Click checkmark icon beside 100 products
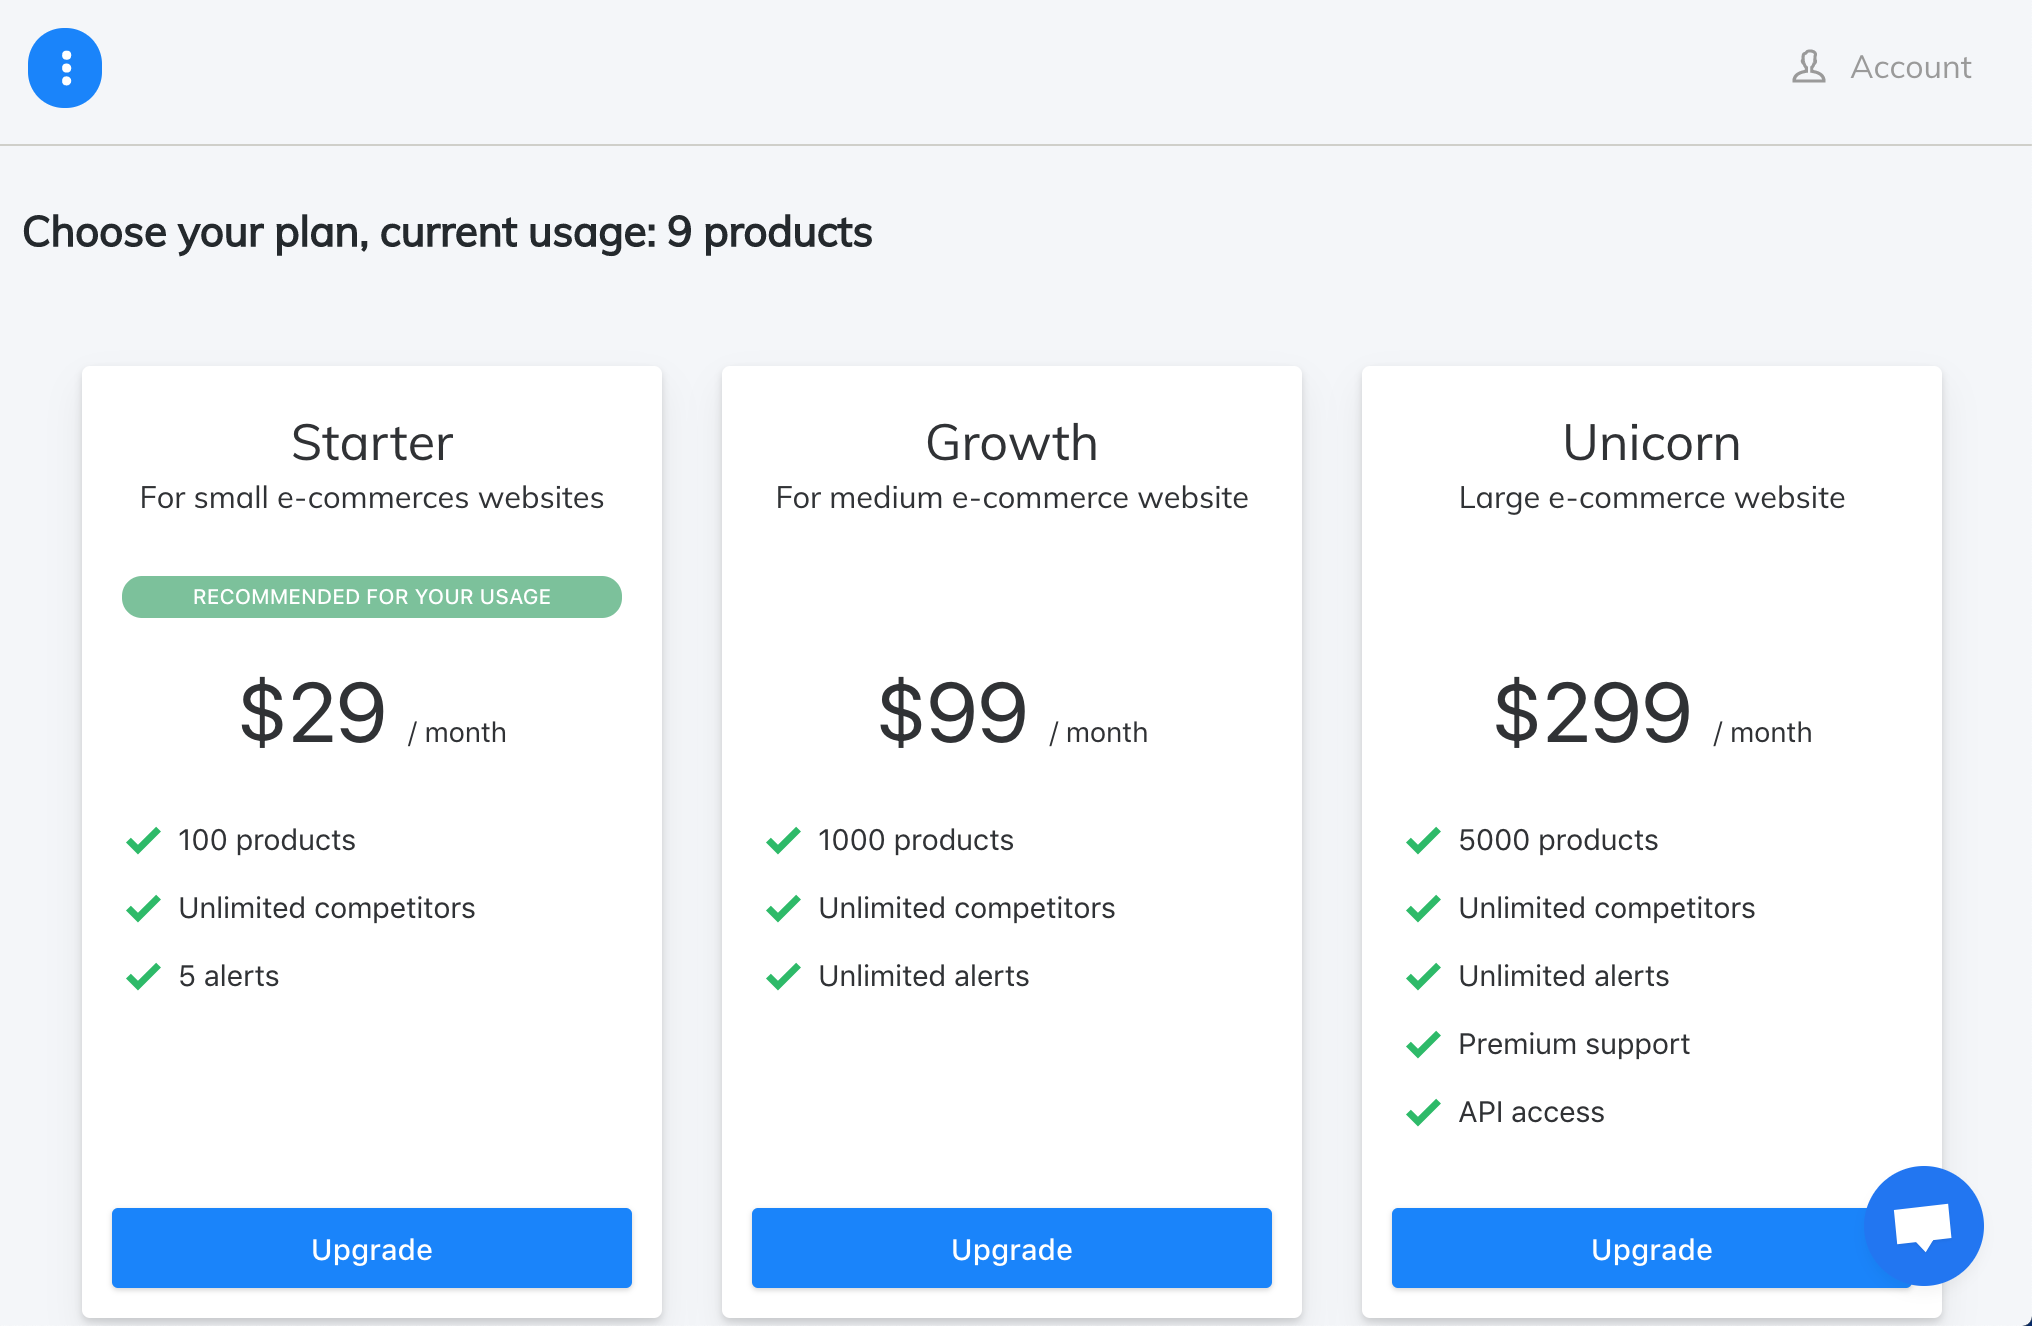Viewport: 2032px width, 1326px height. 144,841
